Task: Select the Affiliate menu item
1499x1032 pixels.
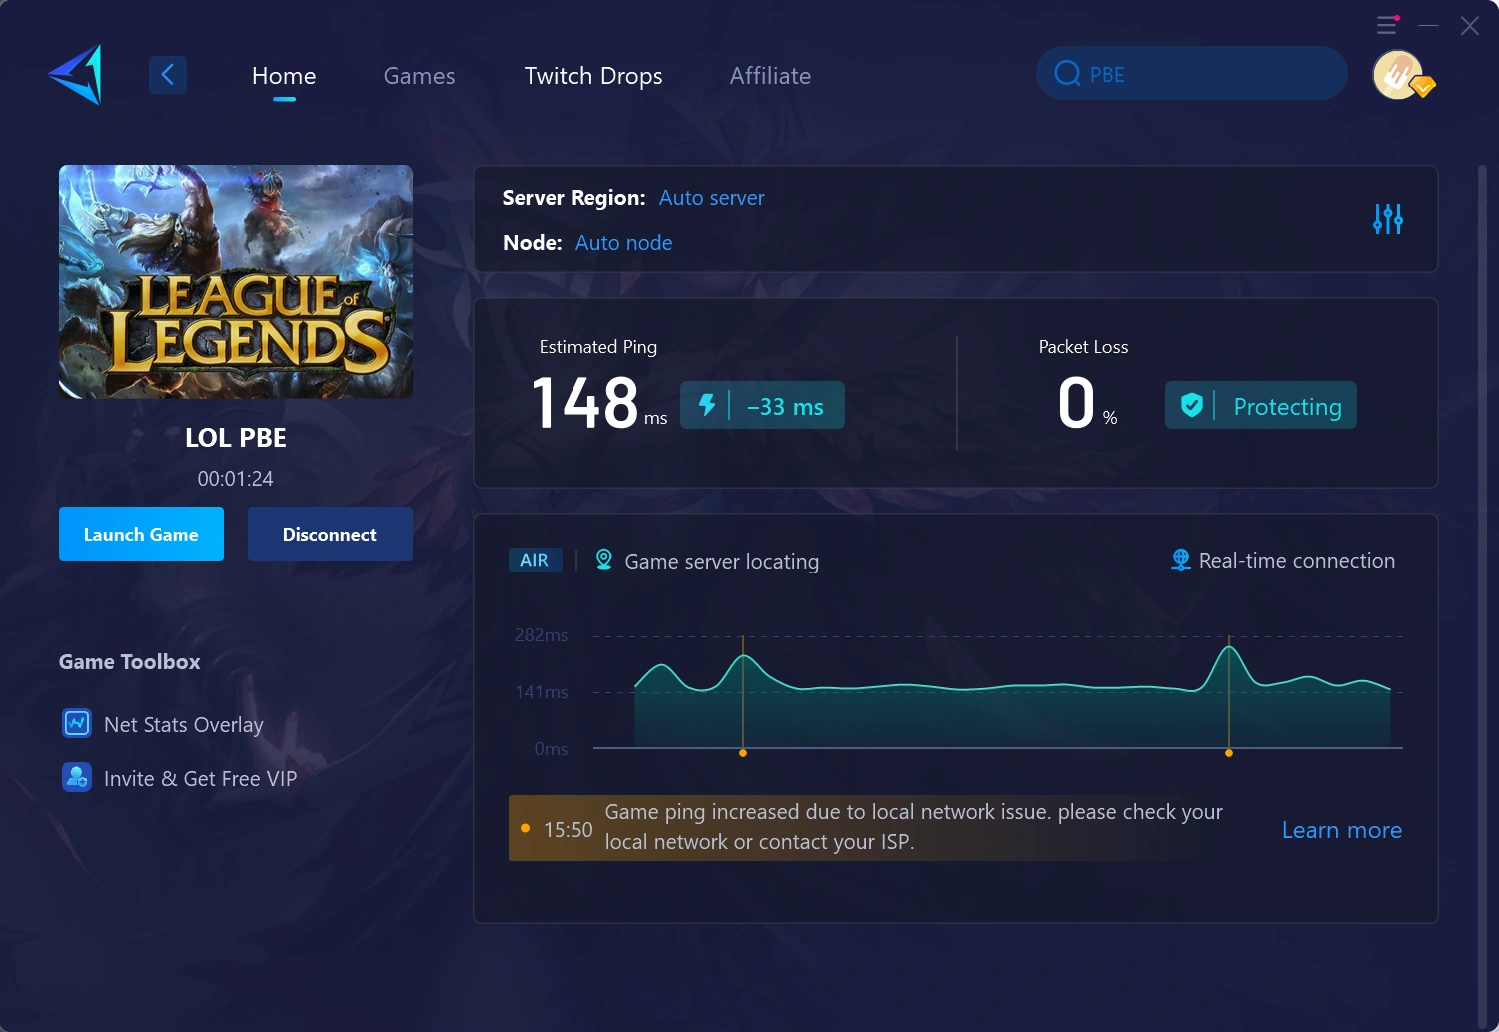Action: tap(770, 76)
